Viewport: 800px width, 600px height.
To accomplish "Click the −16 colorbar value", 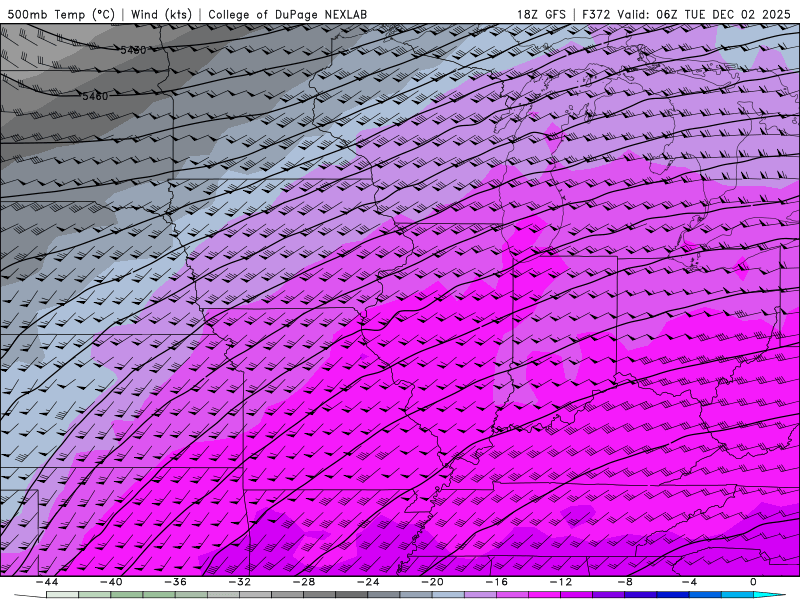I will [497, 582].
